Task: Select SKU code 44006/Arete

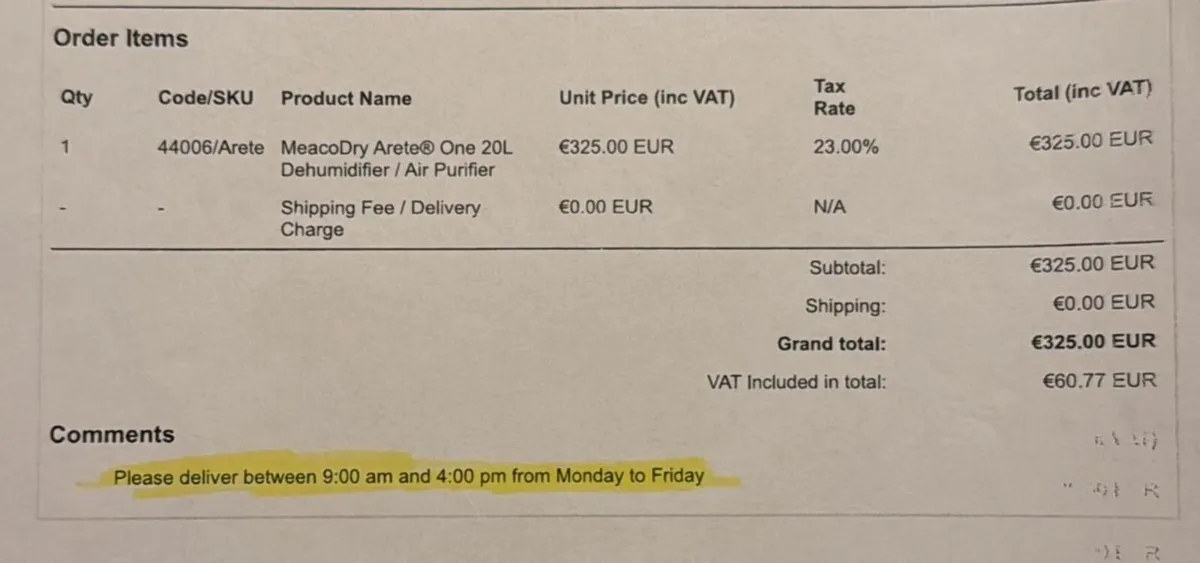Action: pos(211,147)
